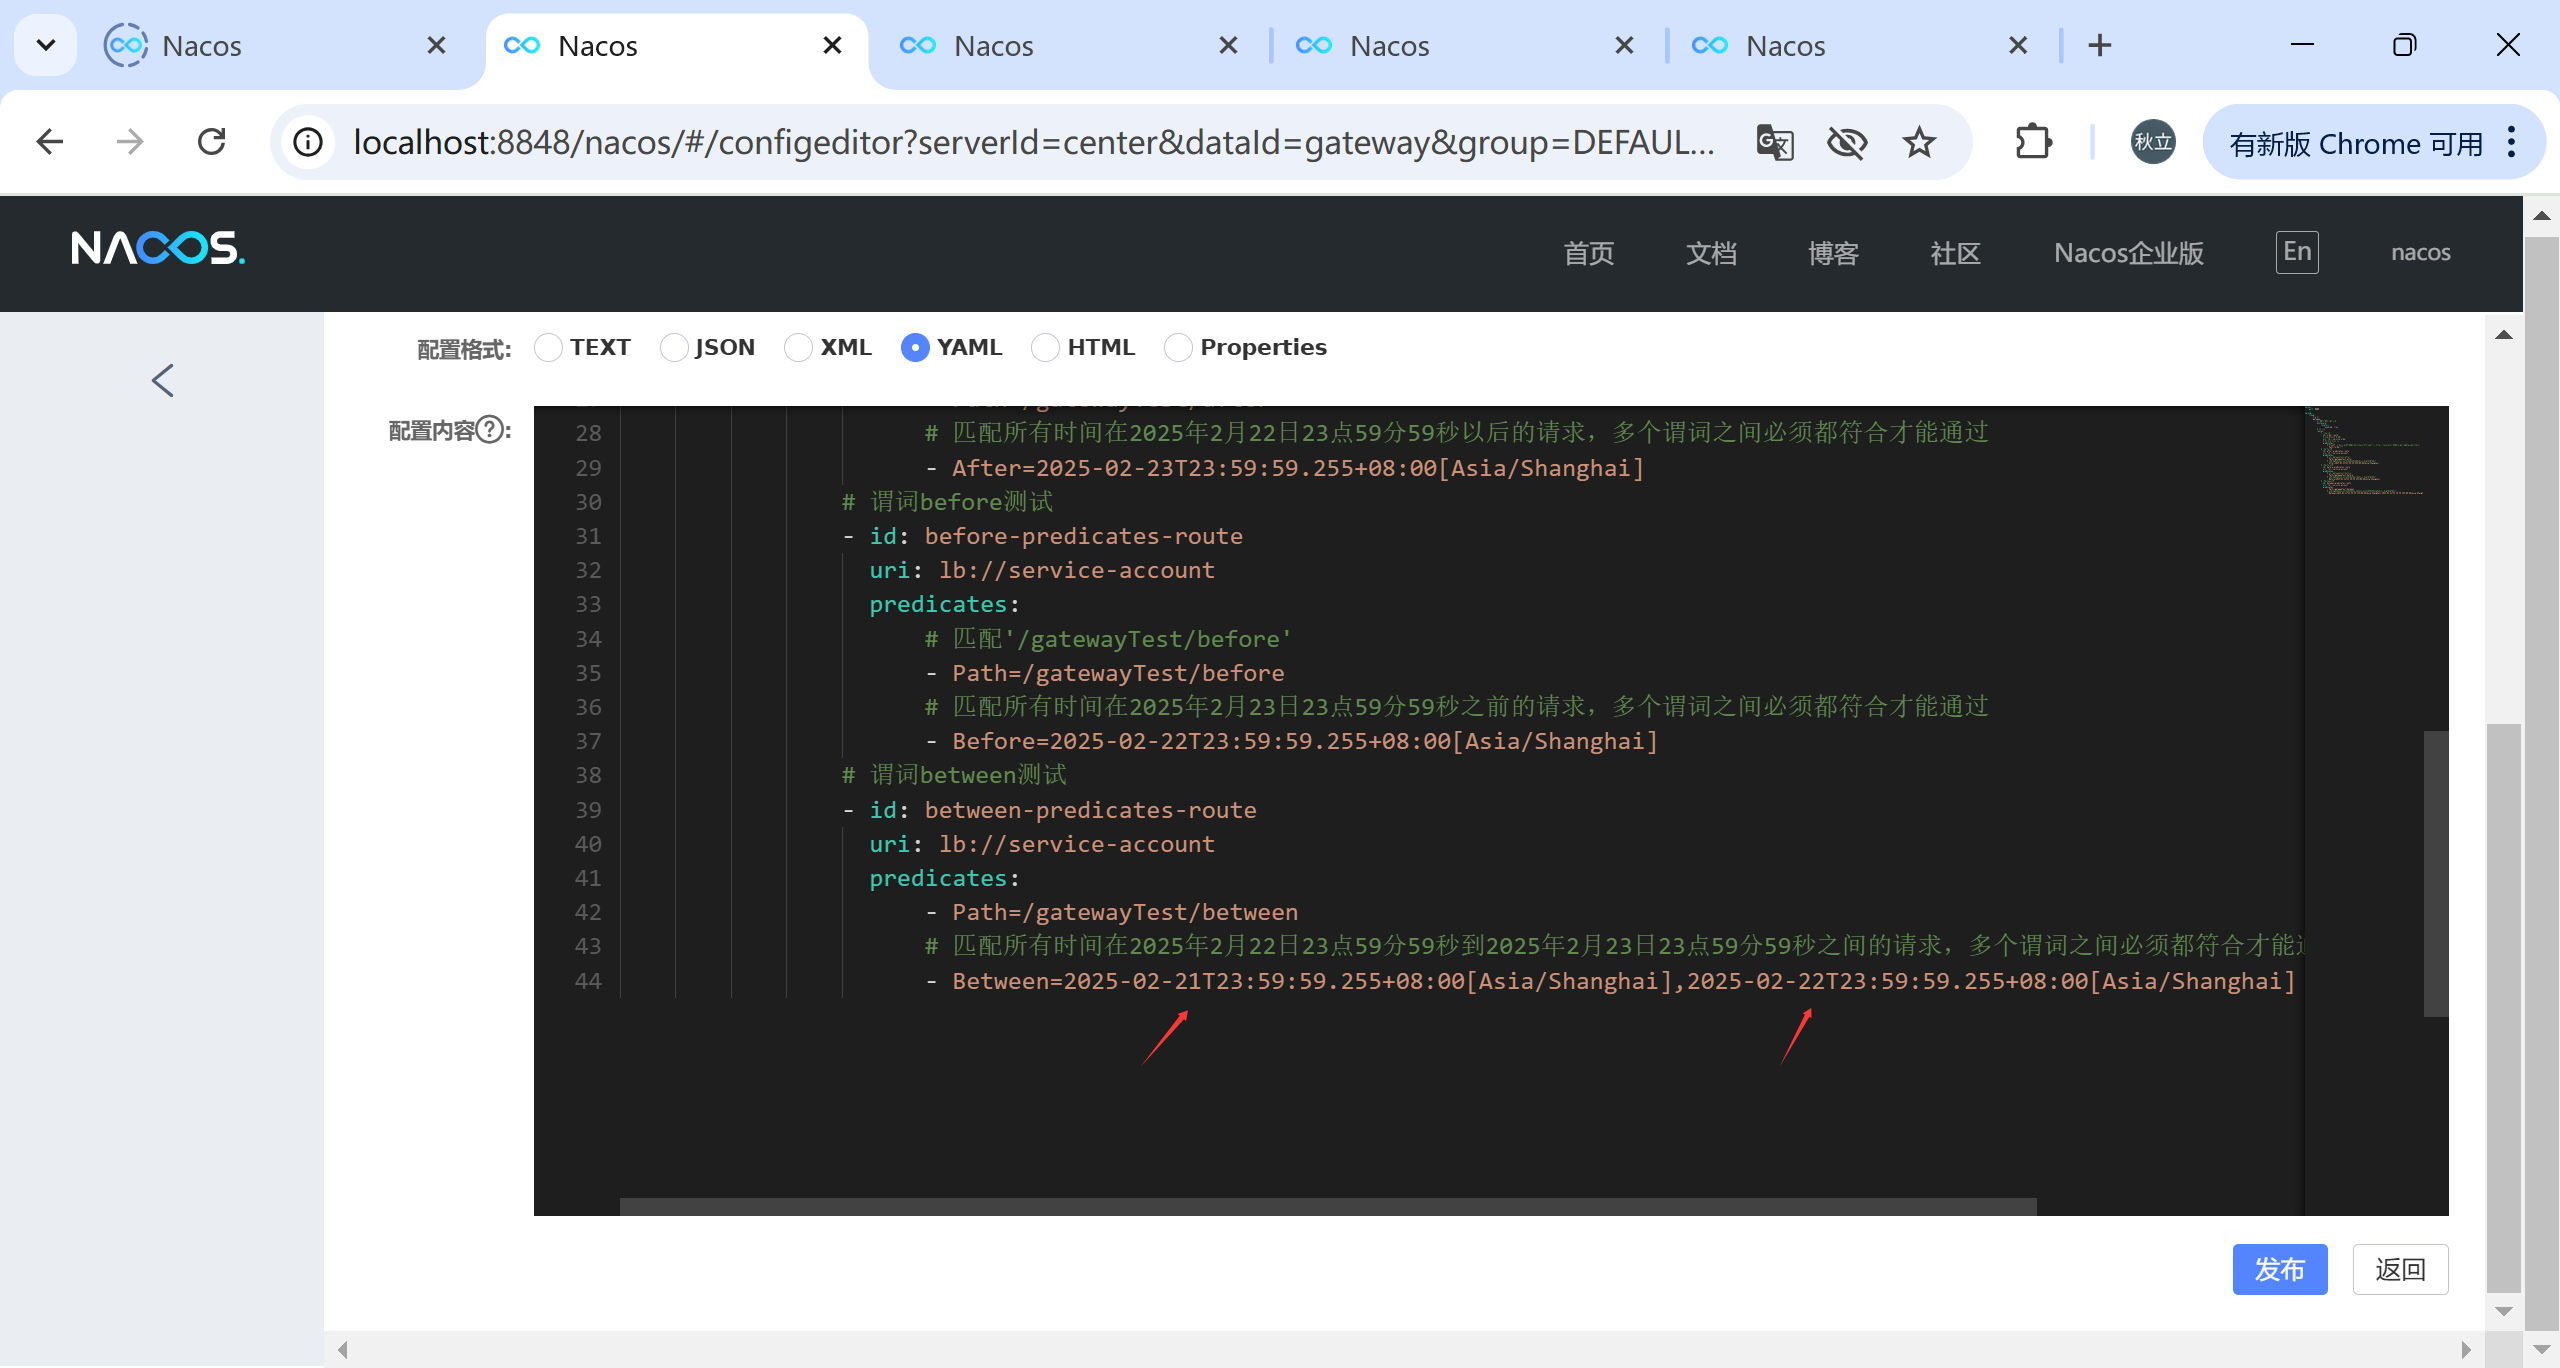
Task: Click the help icon beside 配置内容
Action: [490, 430]
